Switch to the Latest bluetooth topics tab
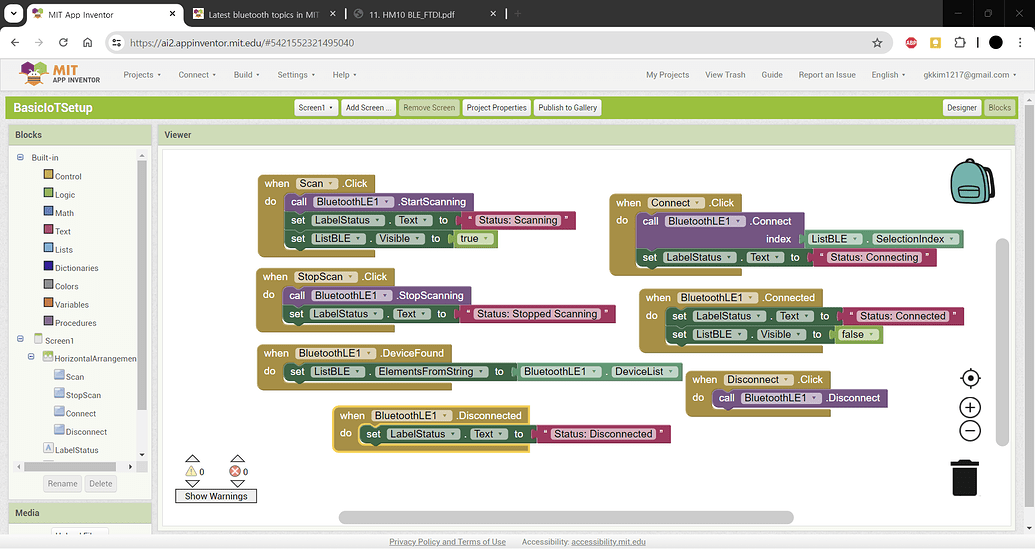The height and width of the screenshot is (549, 1035). click(x=264, y=14)
